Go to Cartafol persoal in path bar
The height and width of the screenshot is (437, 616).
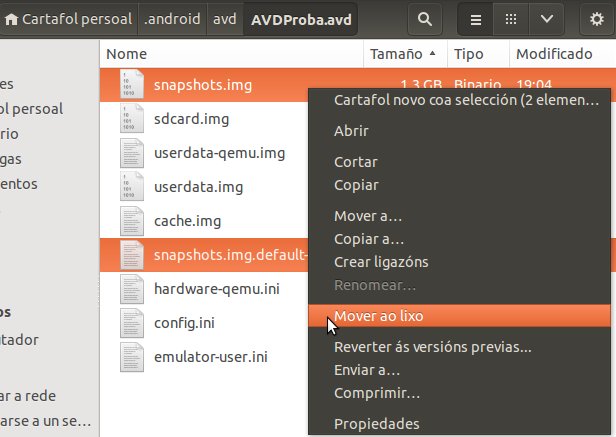click(68, 19)
